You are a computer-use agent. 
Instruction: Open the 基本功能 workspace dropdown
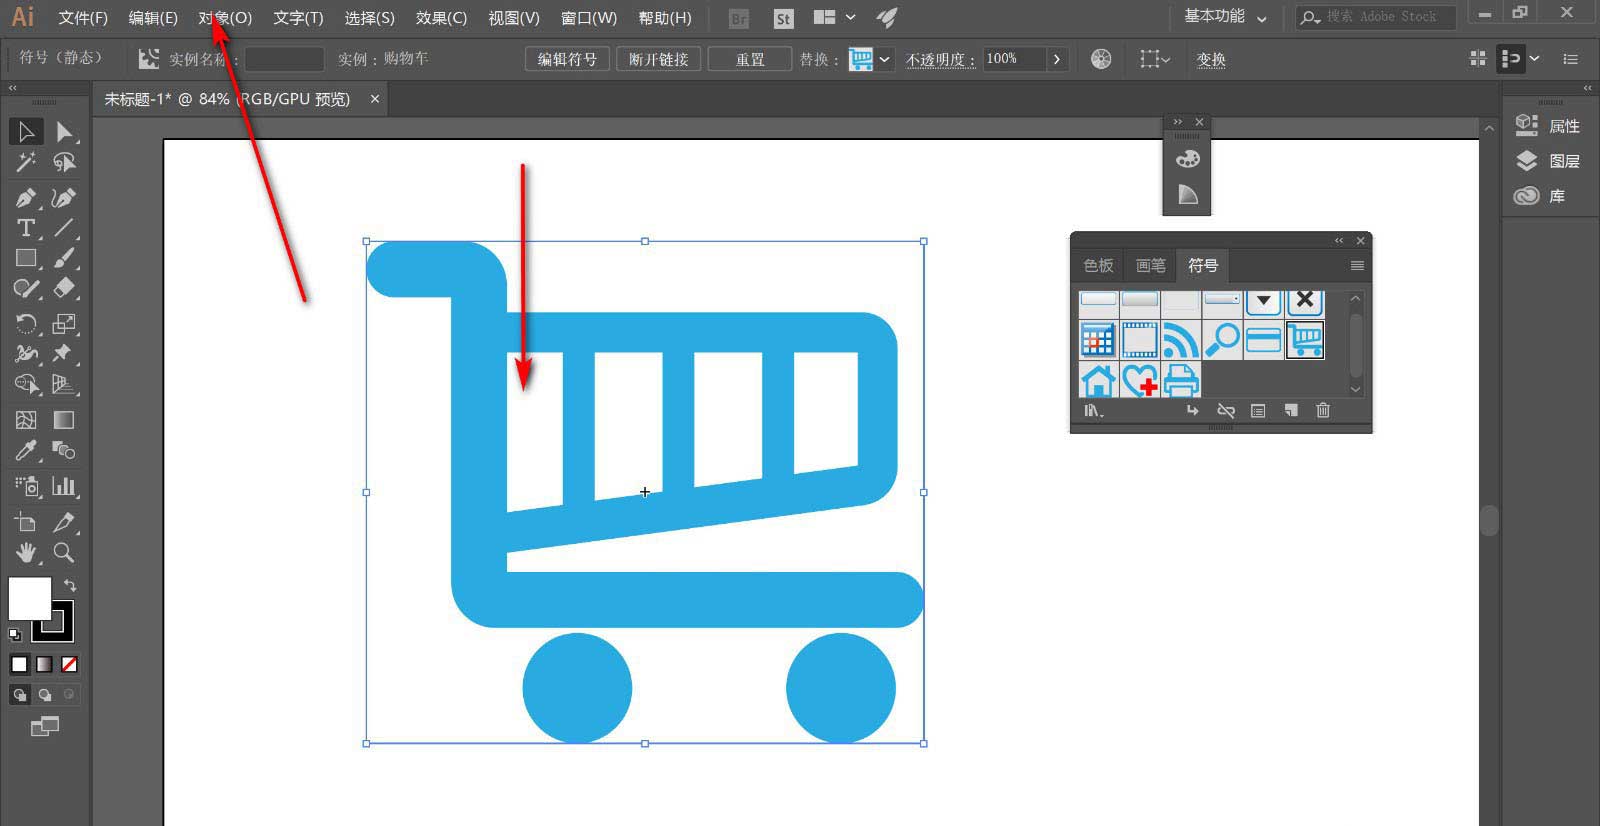1225,17
